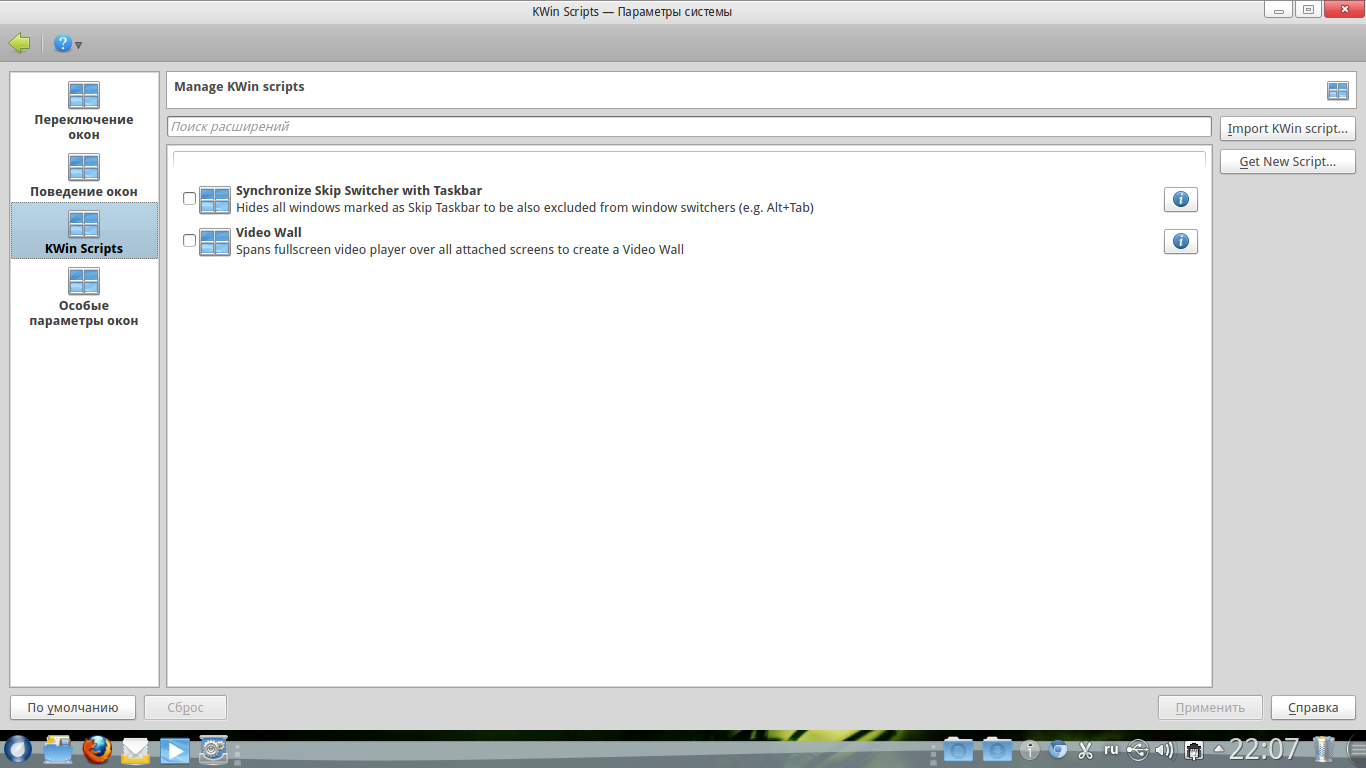The height and width of the screenshot is (768, 1366).
Task: Open Справка help button
Action: tap(1313, 708)
